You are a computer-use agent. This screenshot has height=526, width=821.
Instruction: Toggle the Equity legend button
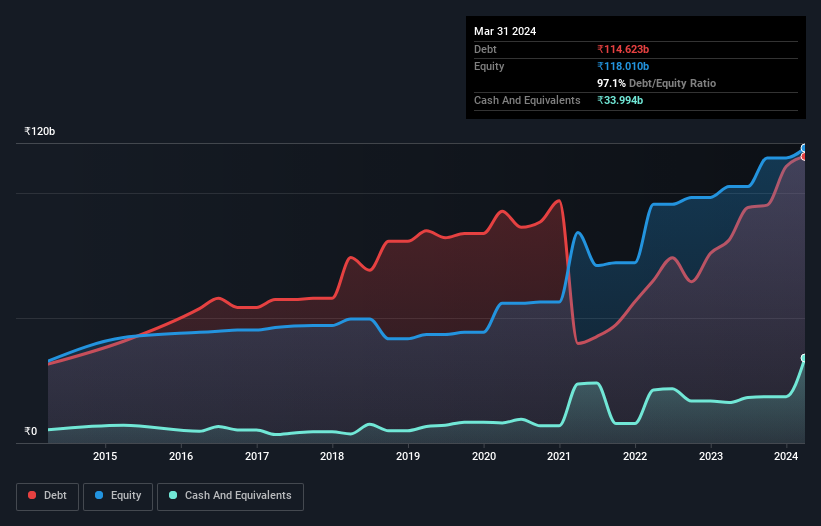pyautogui.click(x=118, y=496)
